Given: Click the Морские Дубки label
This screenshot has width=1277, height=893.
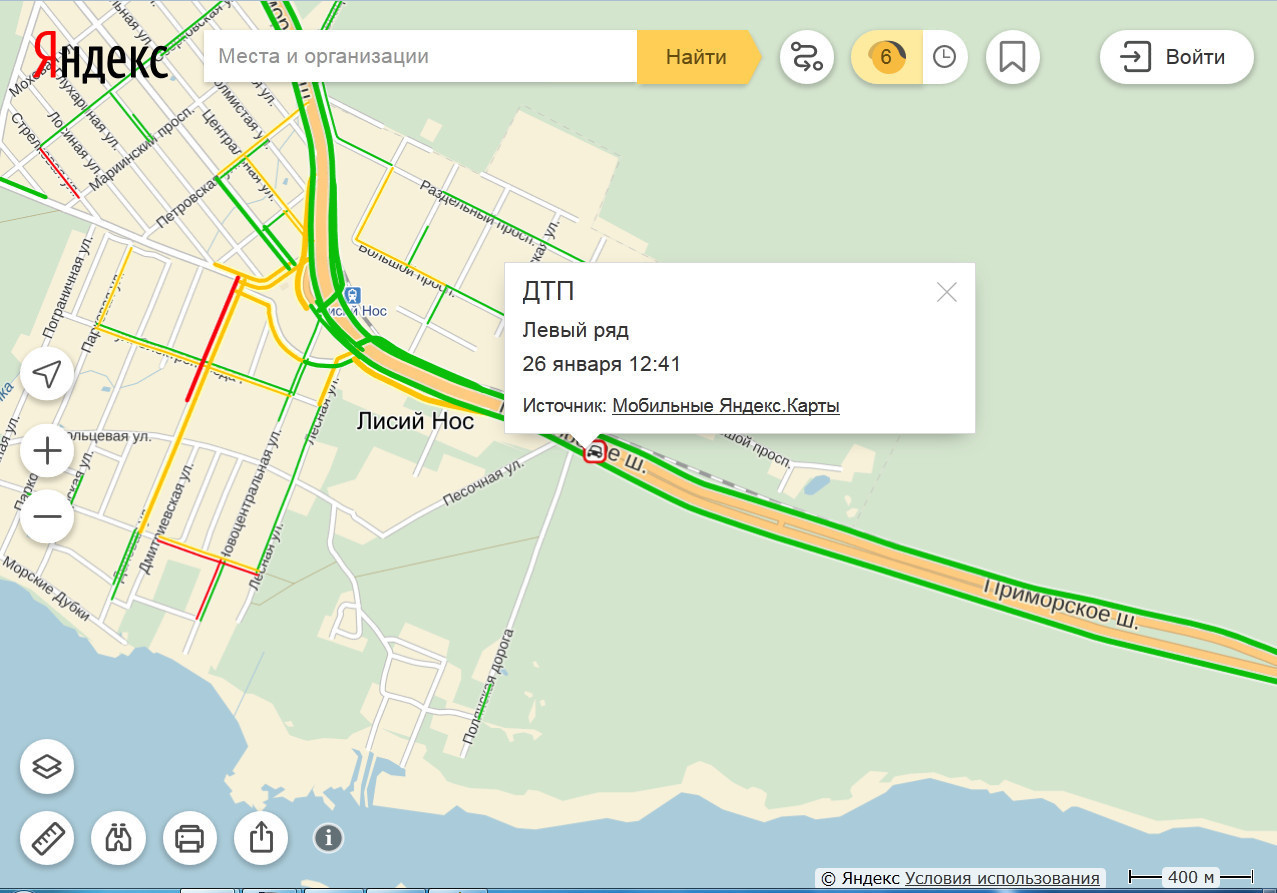Looking at the screenshot, I should point(45,589).
